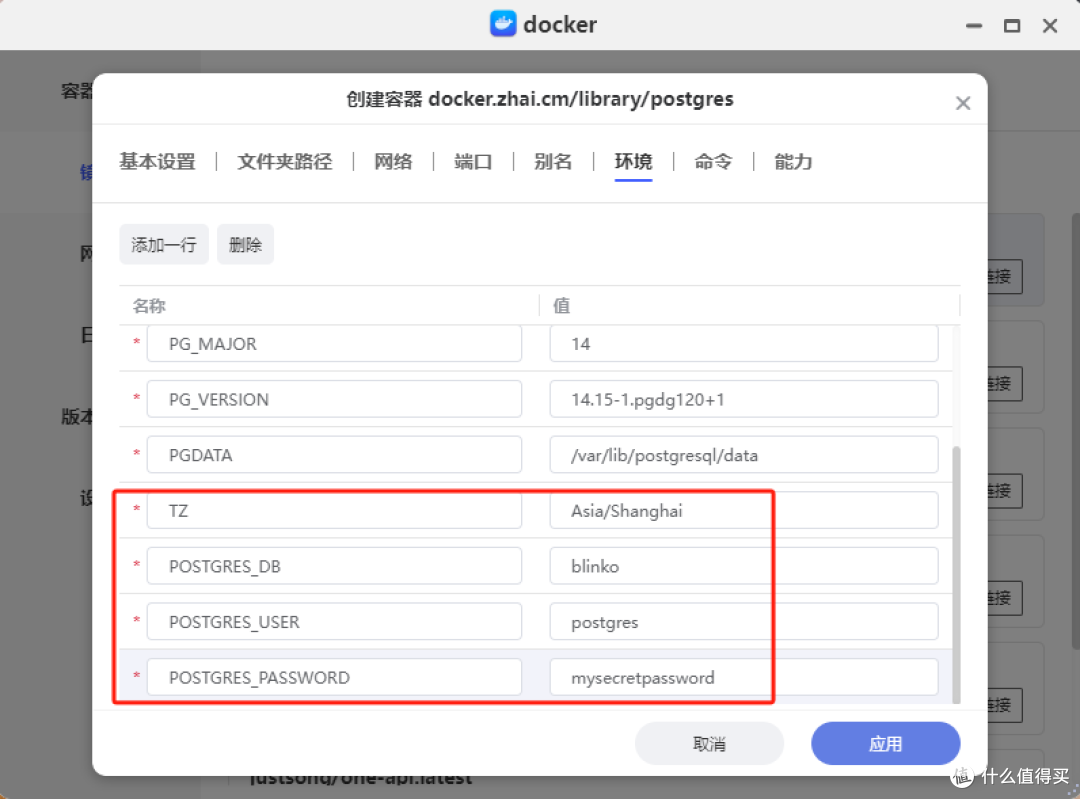Click the POSTGRES_USER name field
Image resolution: width=1080 pixels, height=799 pixels.
[x=334, y=622]
